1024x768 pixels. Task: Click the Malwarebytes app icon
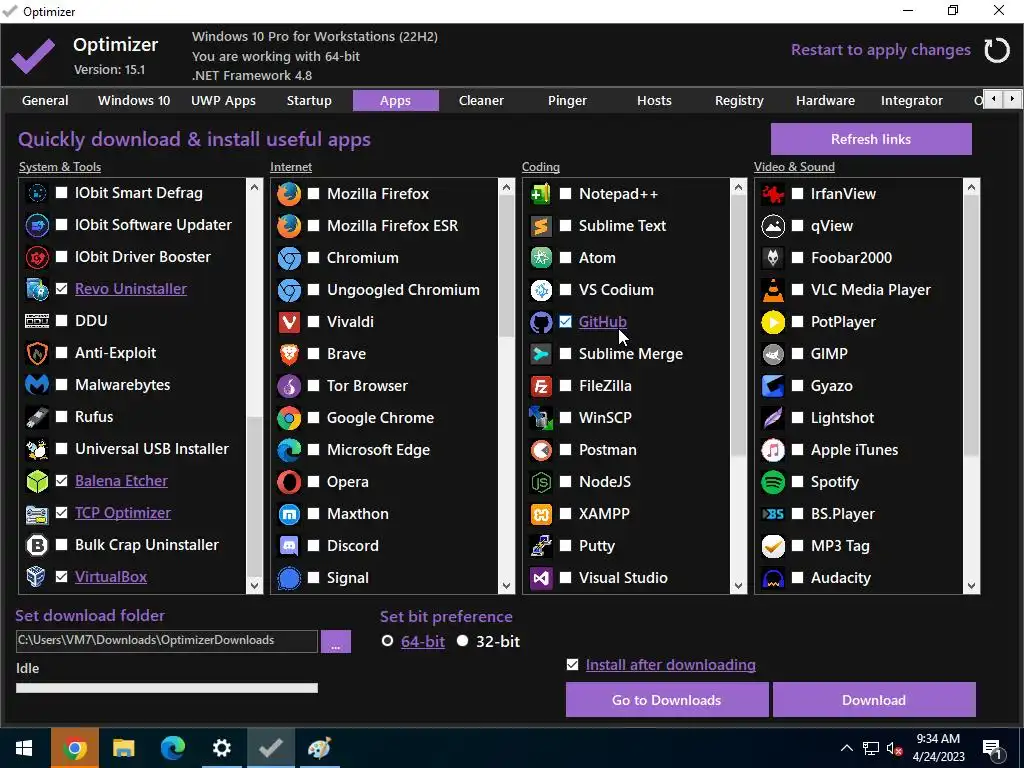[x=37, y=385]
